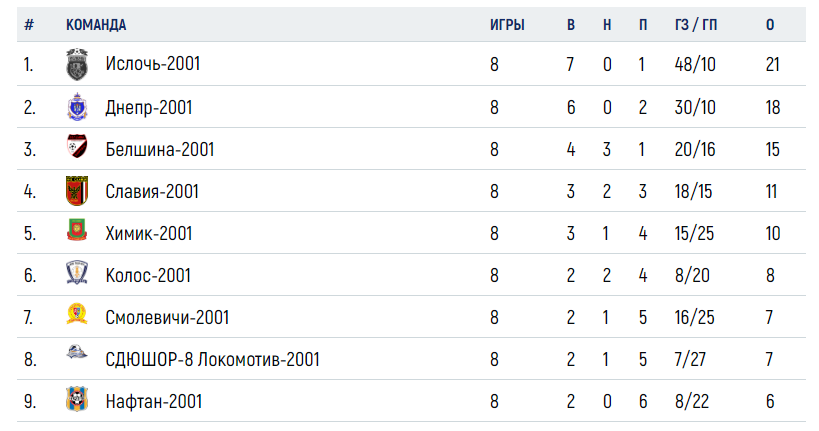Click the ГЗ / ГП column header

pyautogui.click(x=696, y=25)
